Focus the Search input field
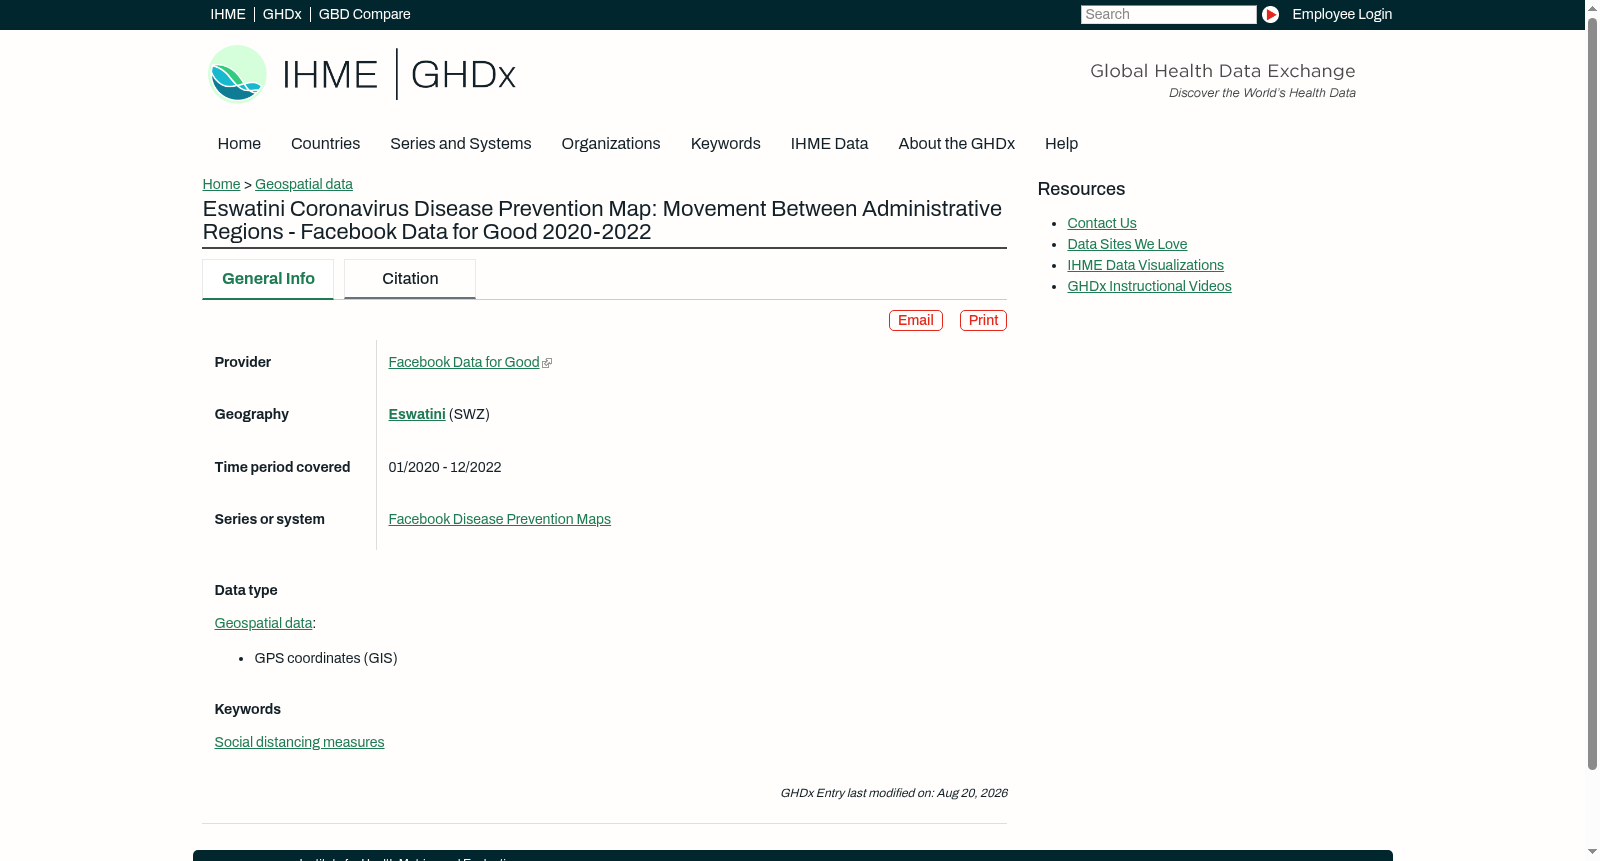The height and width of the screenshot is (861, 1600). pos(1168,14)
